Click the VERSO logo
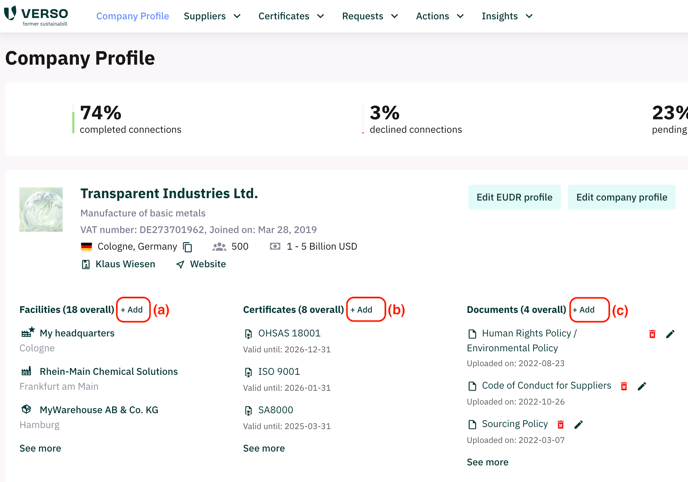This screenshot has width=688, height=482. (36, 15)
